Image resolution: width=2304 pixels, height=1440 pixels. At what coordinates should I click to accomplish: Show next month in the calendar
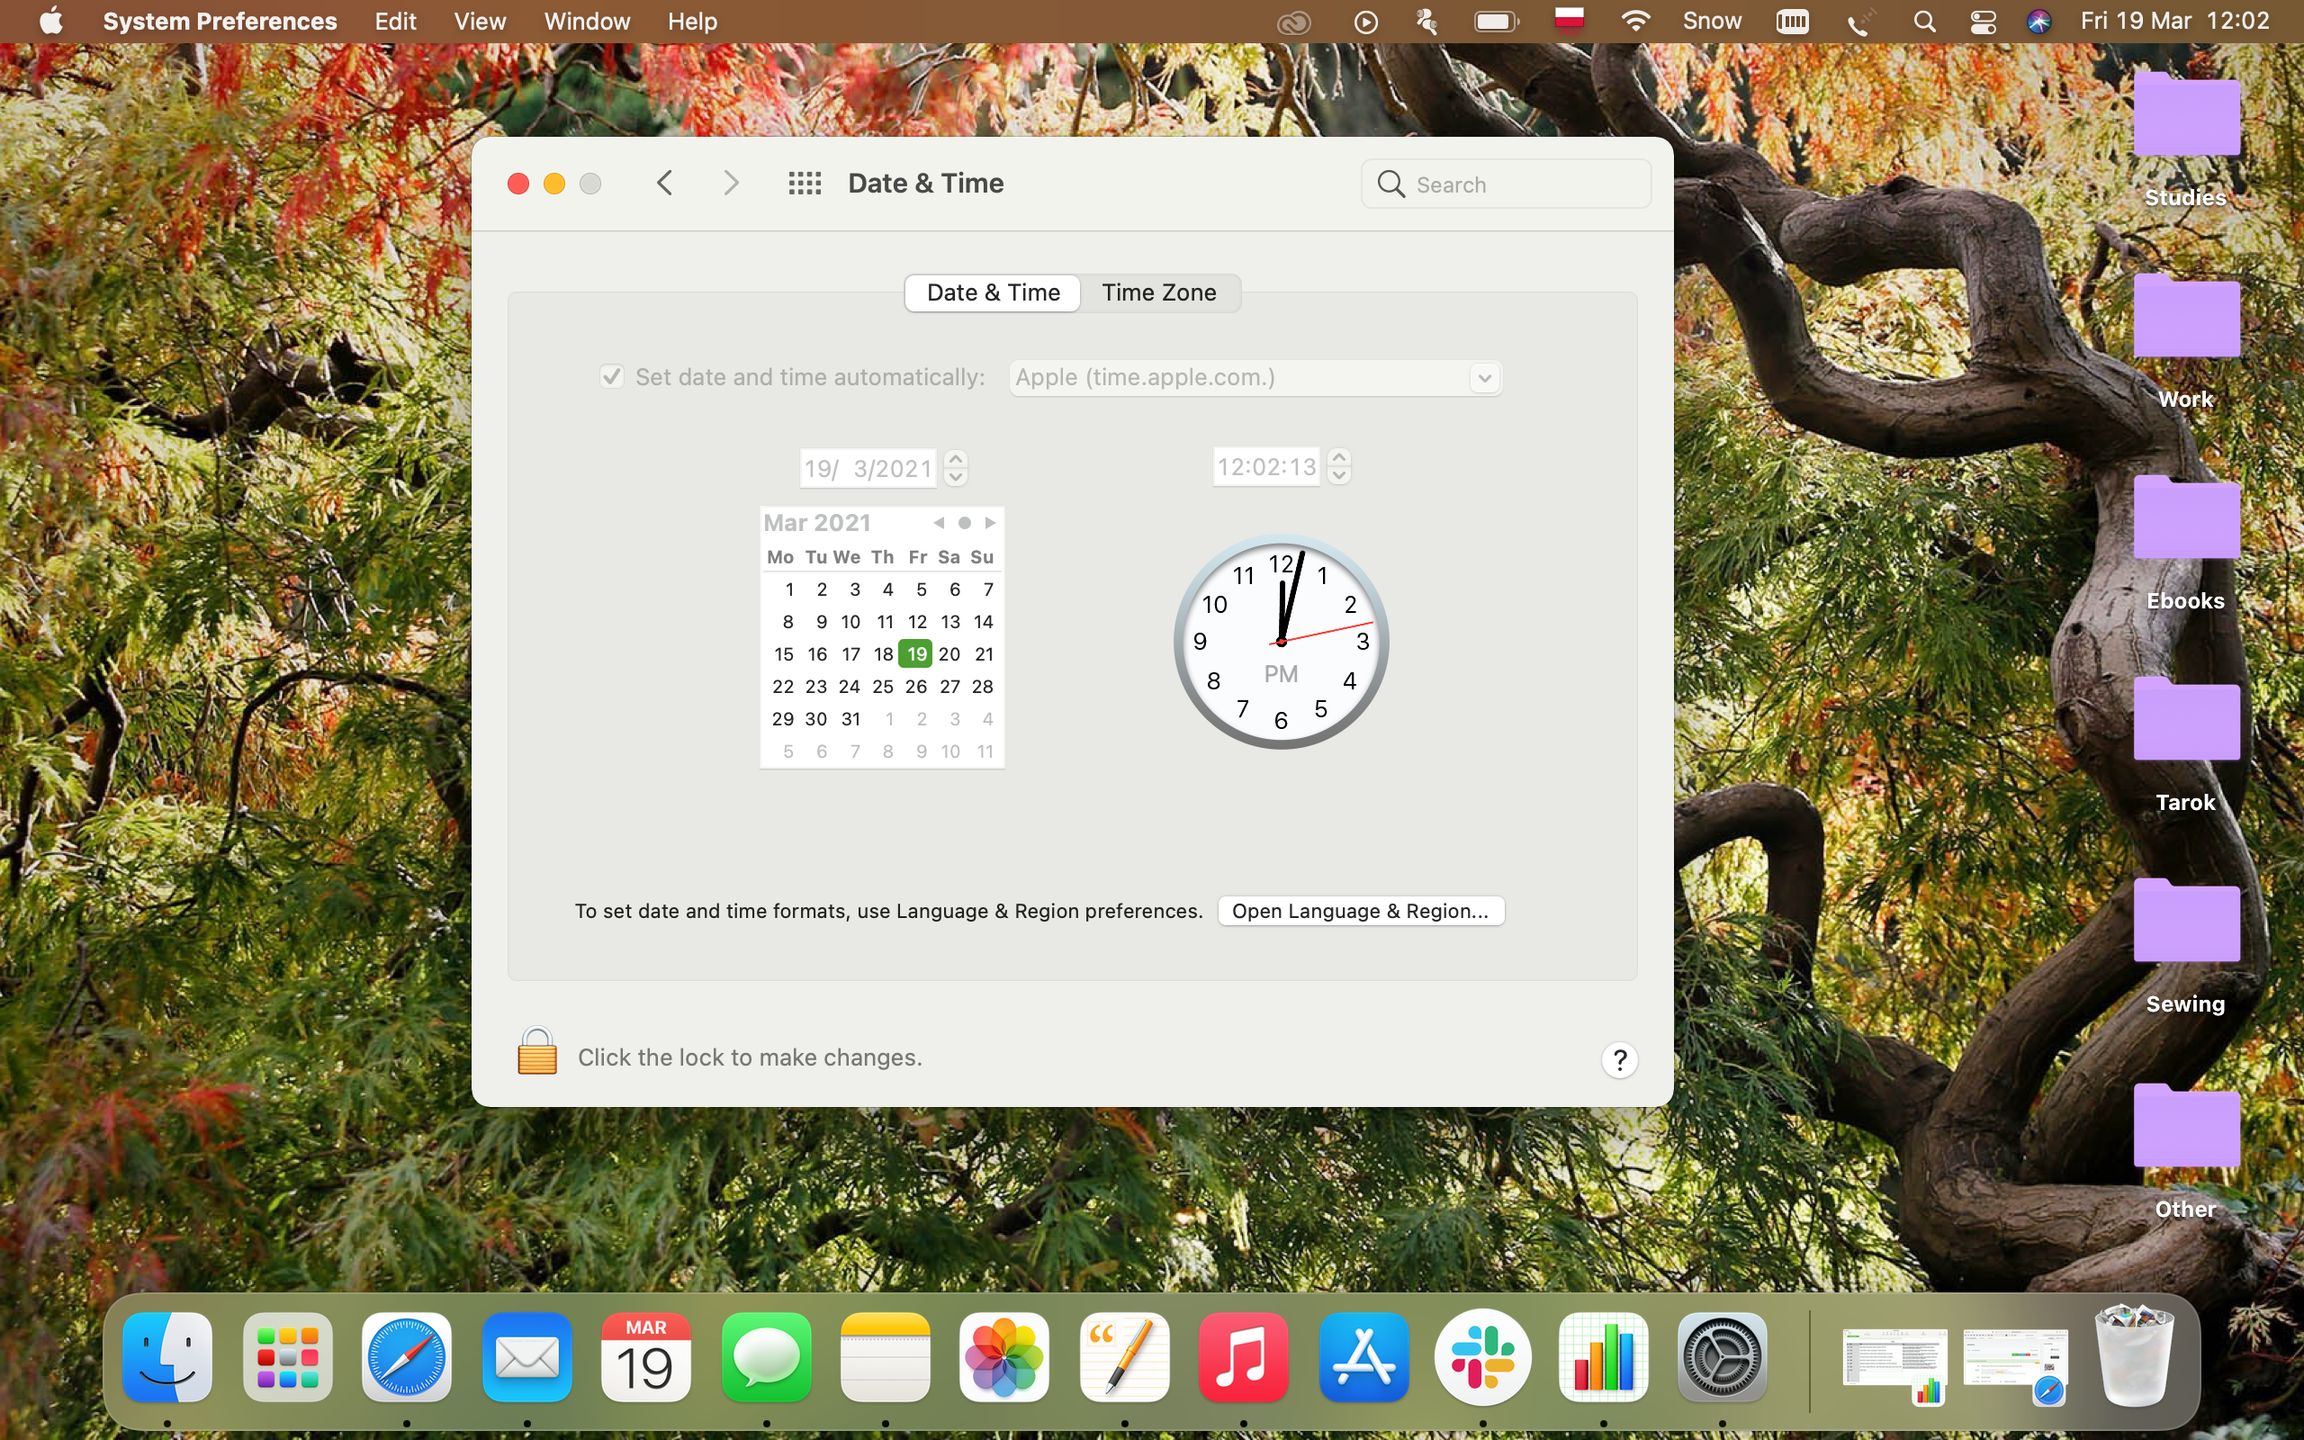tap(990, 522)
